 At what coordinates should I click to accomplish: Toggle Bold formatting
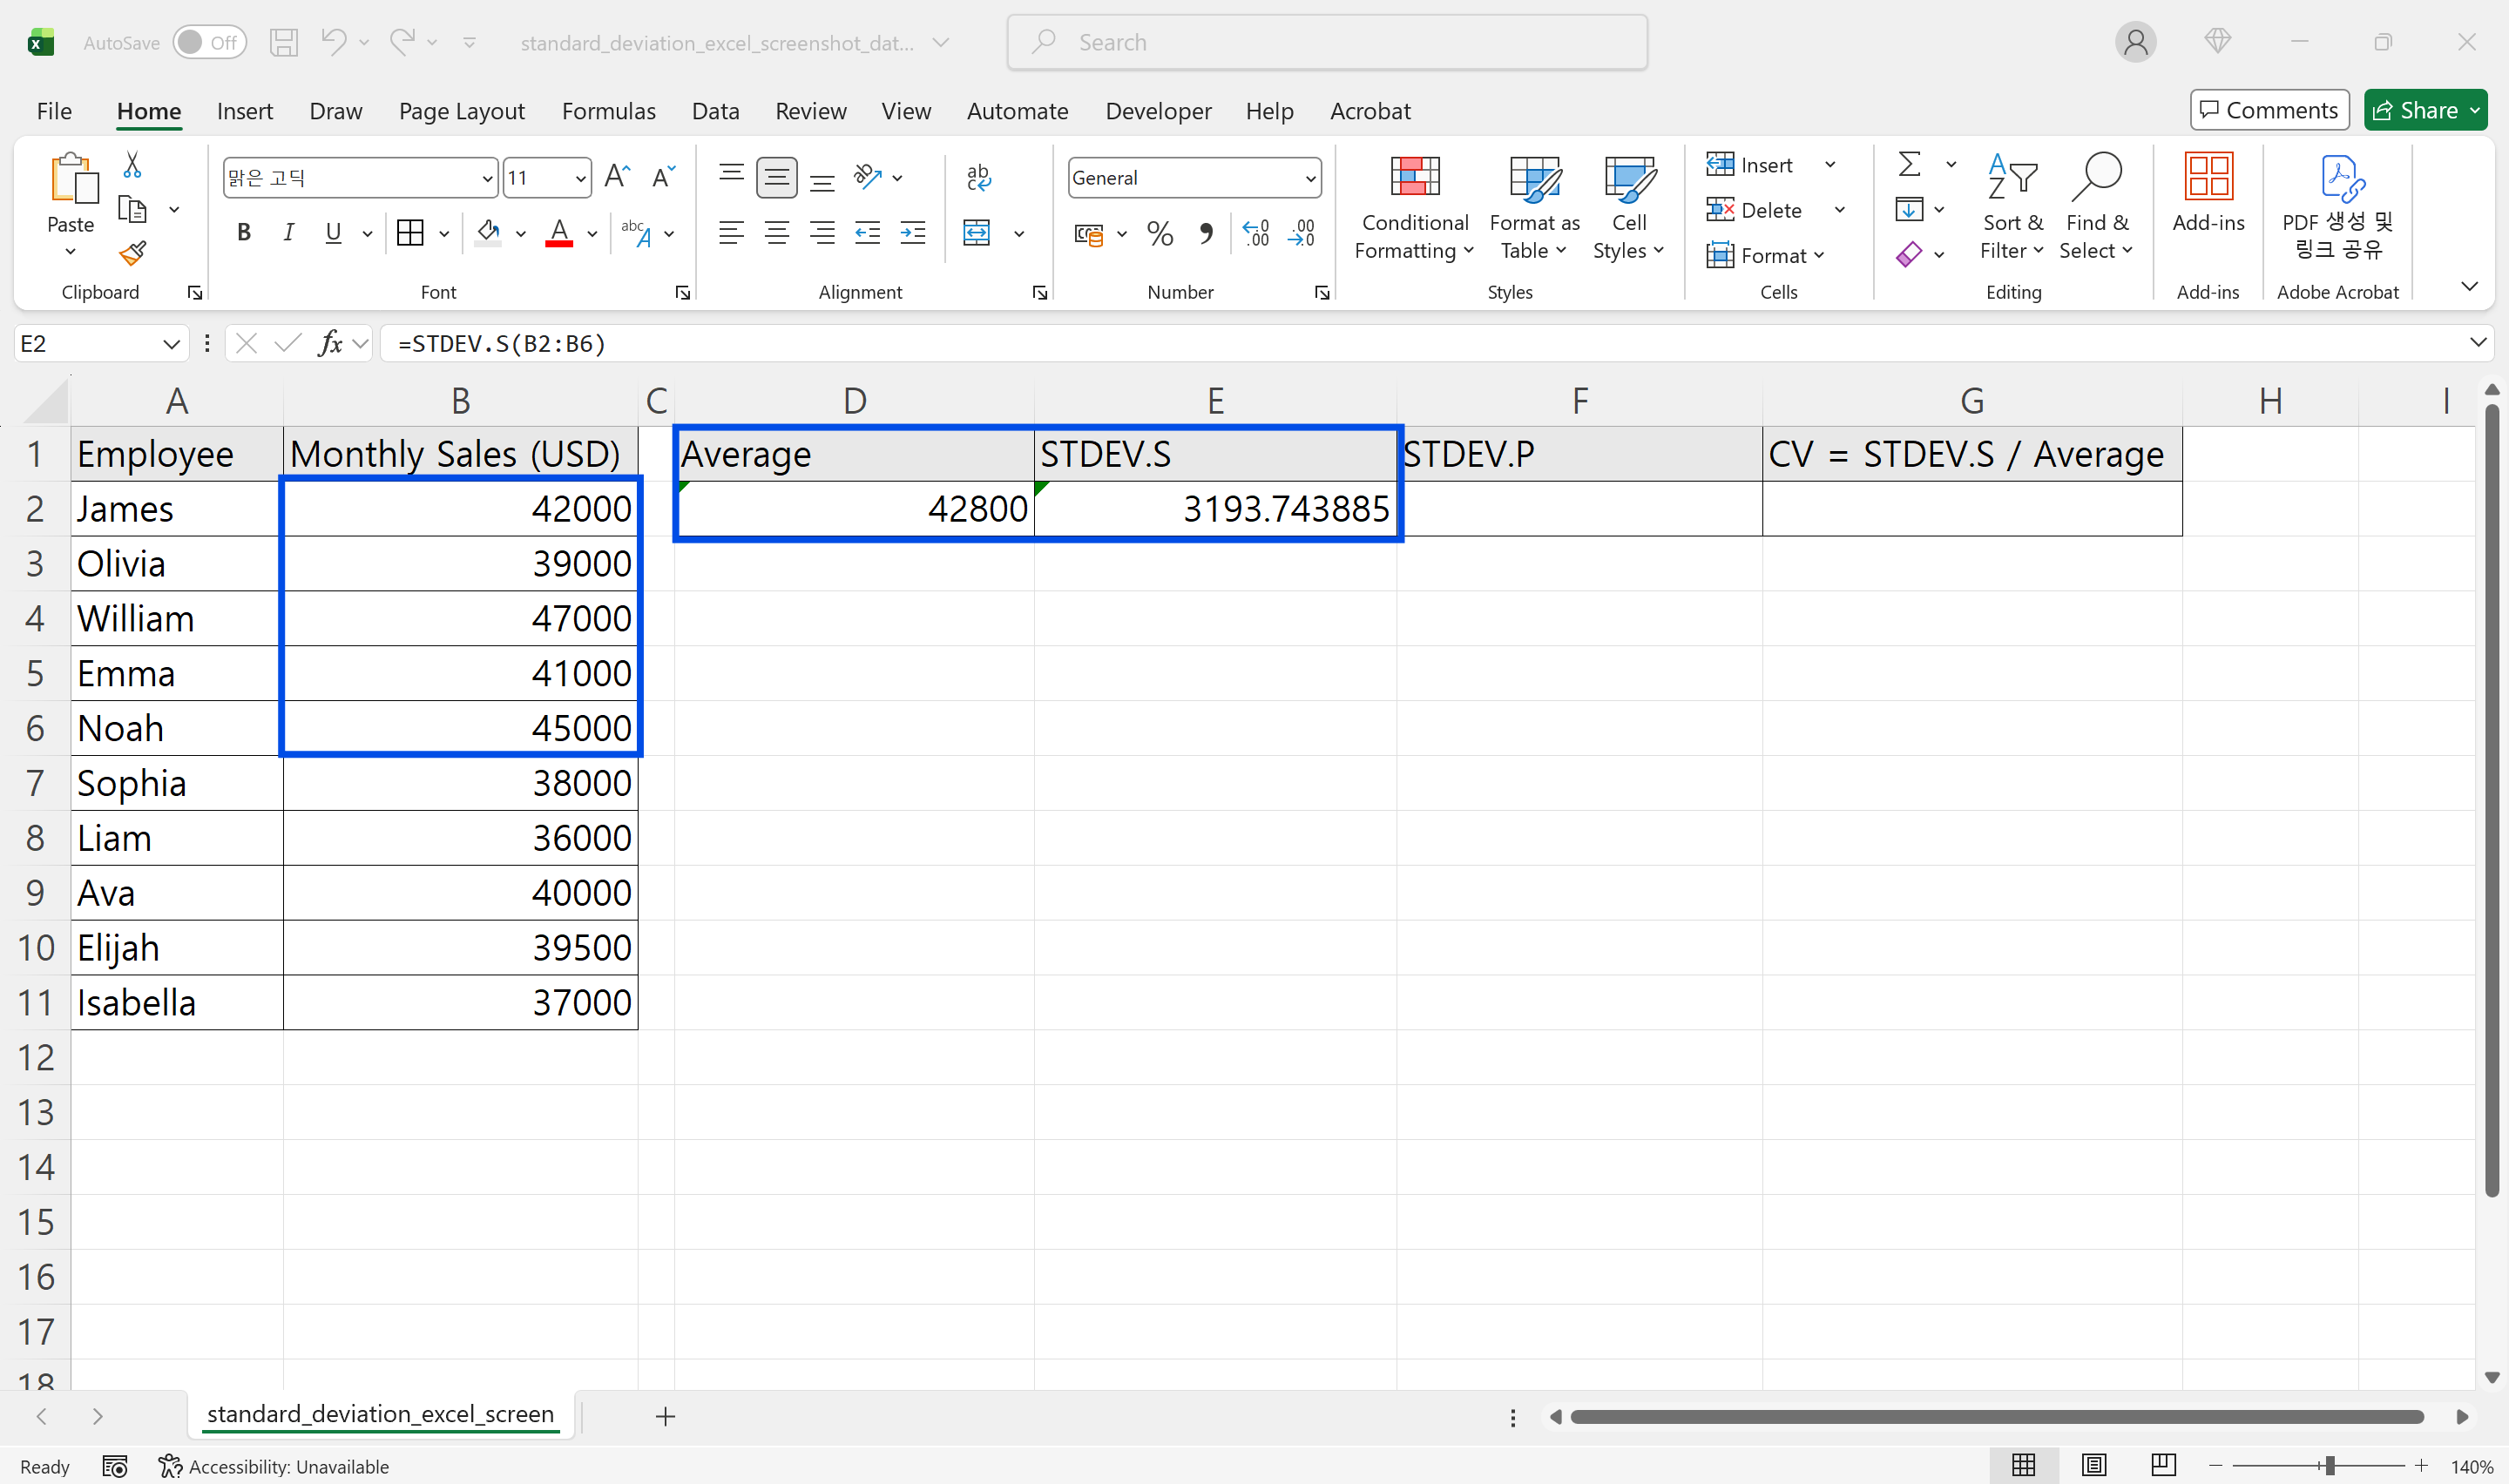click(243, 234)
